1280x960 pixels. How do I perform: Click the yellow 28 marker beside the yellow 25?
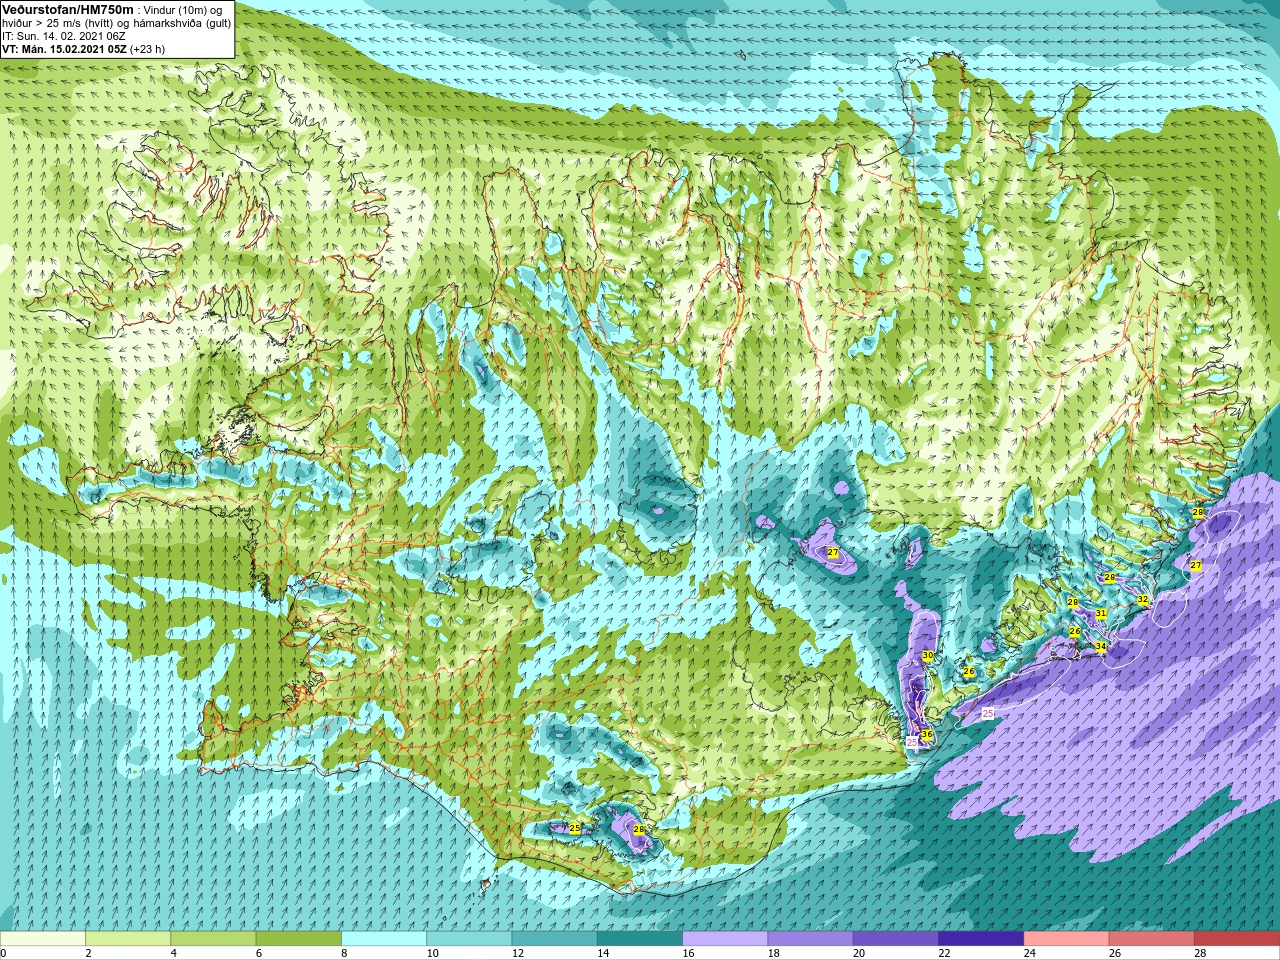click(639, 829)
